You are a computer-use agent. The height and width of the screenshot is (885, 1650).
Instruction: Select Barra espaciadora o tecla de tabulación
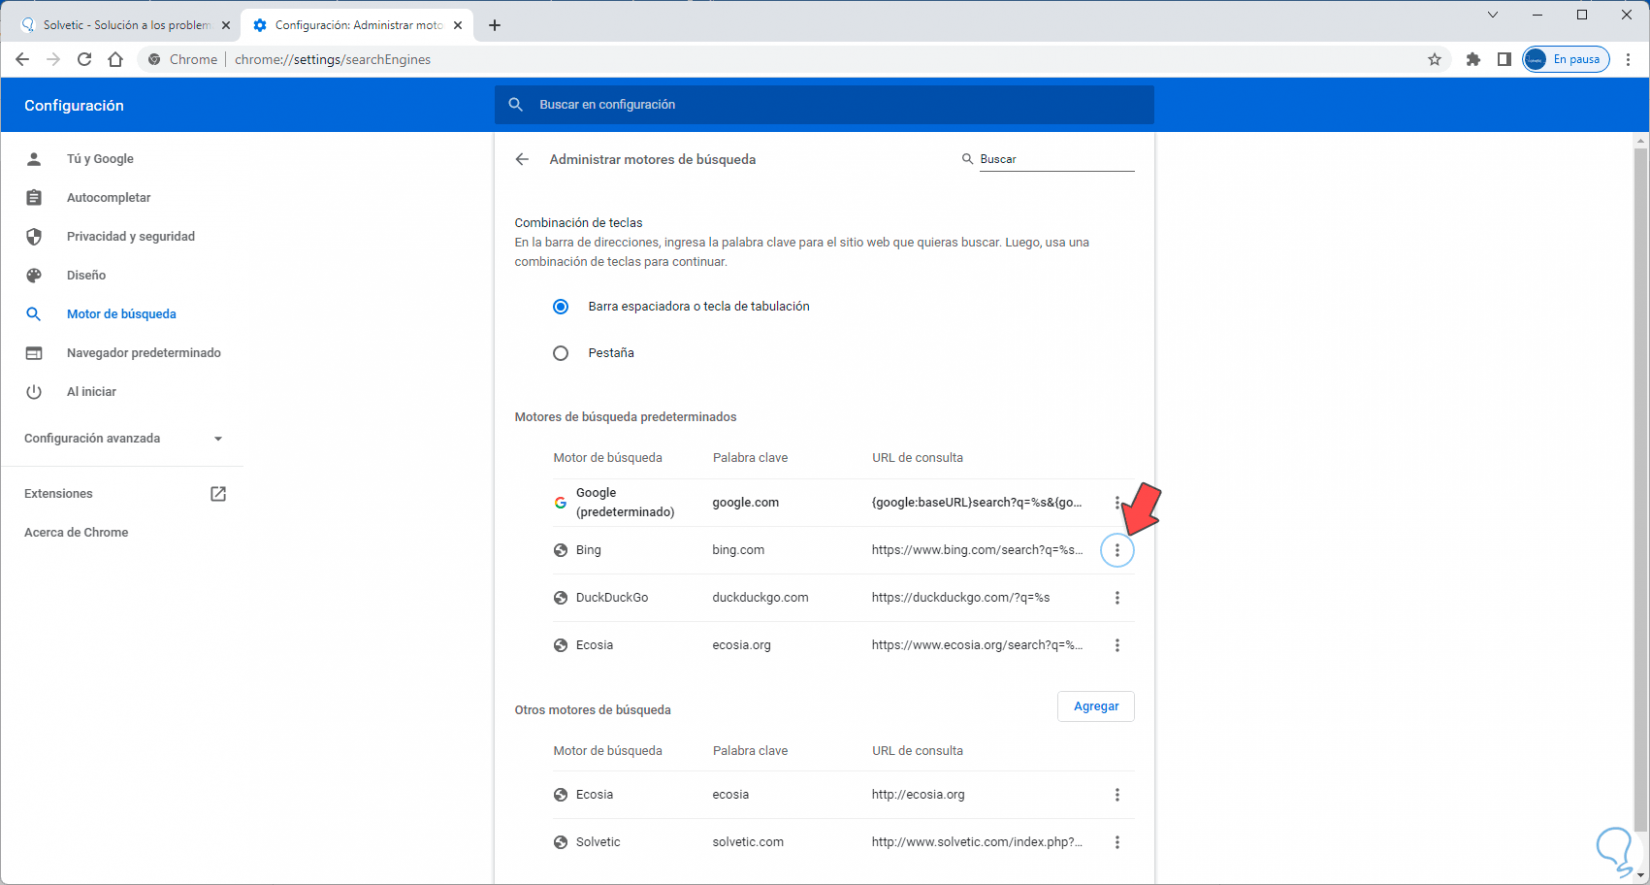[x=561, y=307]
